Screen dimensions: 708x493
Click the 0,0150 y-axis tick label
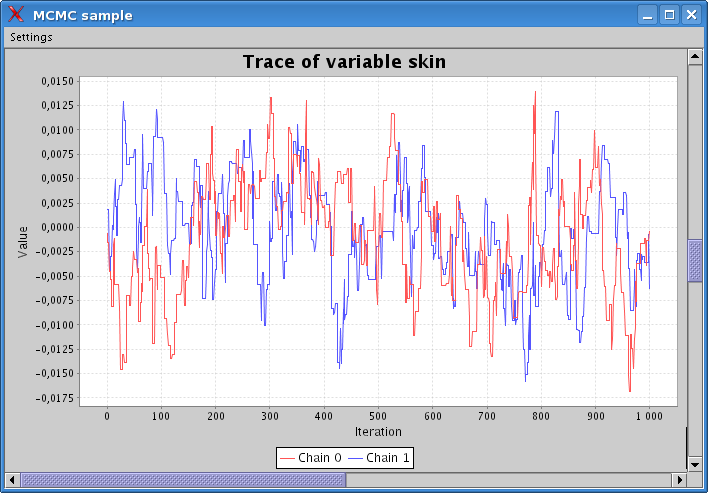[57, 81]
